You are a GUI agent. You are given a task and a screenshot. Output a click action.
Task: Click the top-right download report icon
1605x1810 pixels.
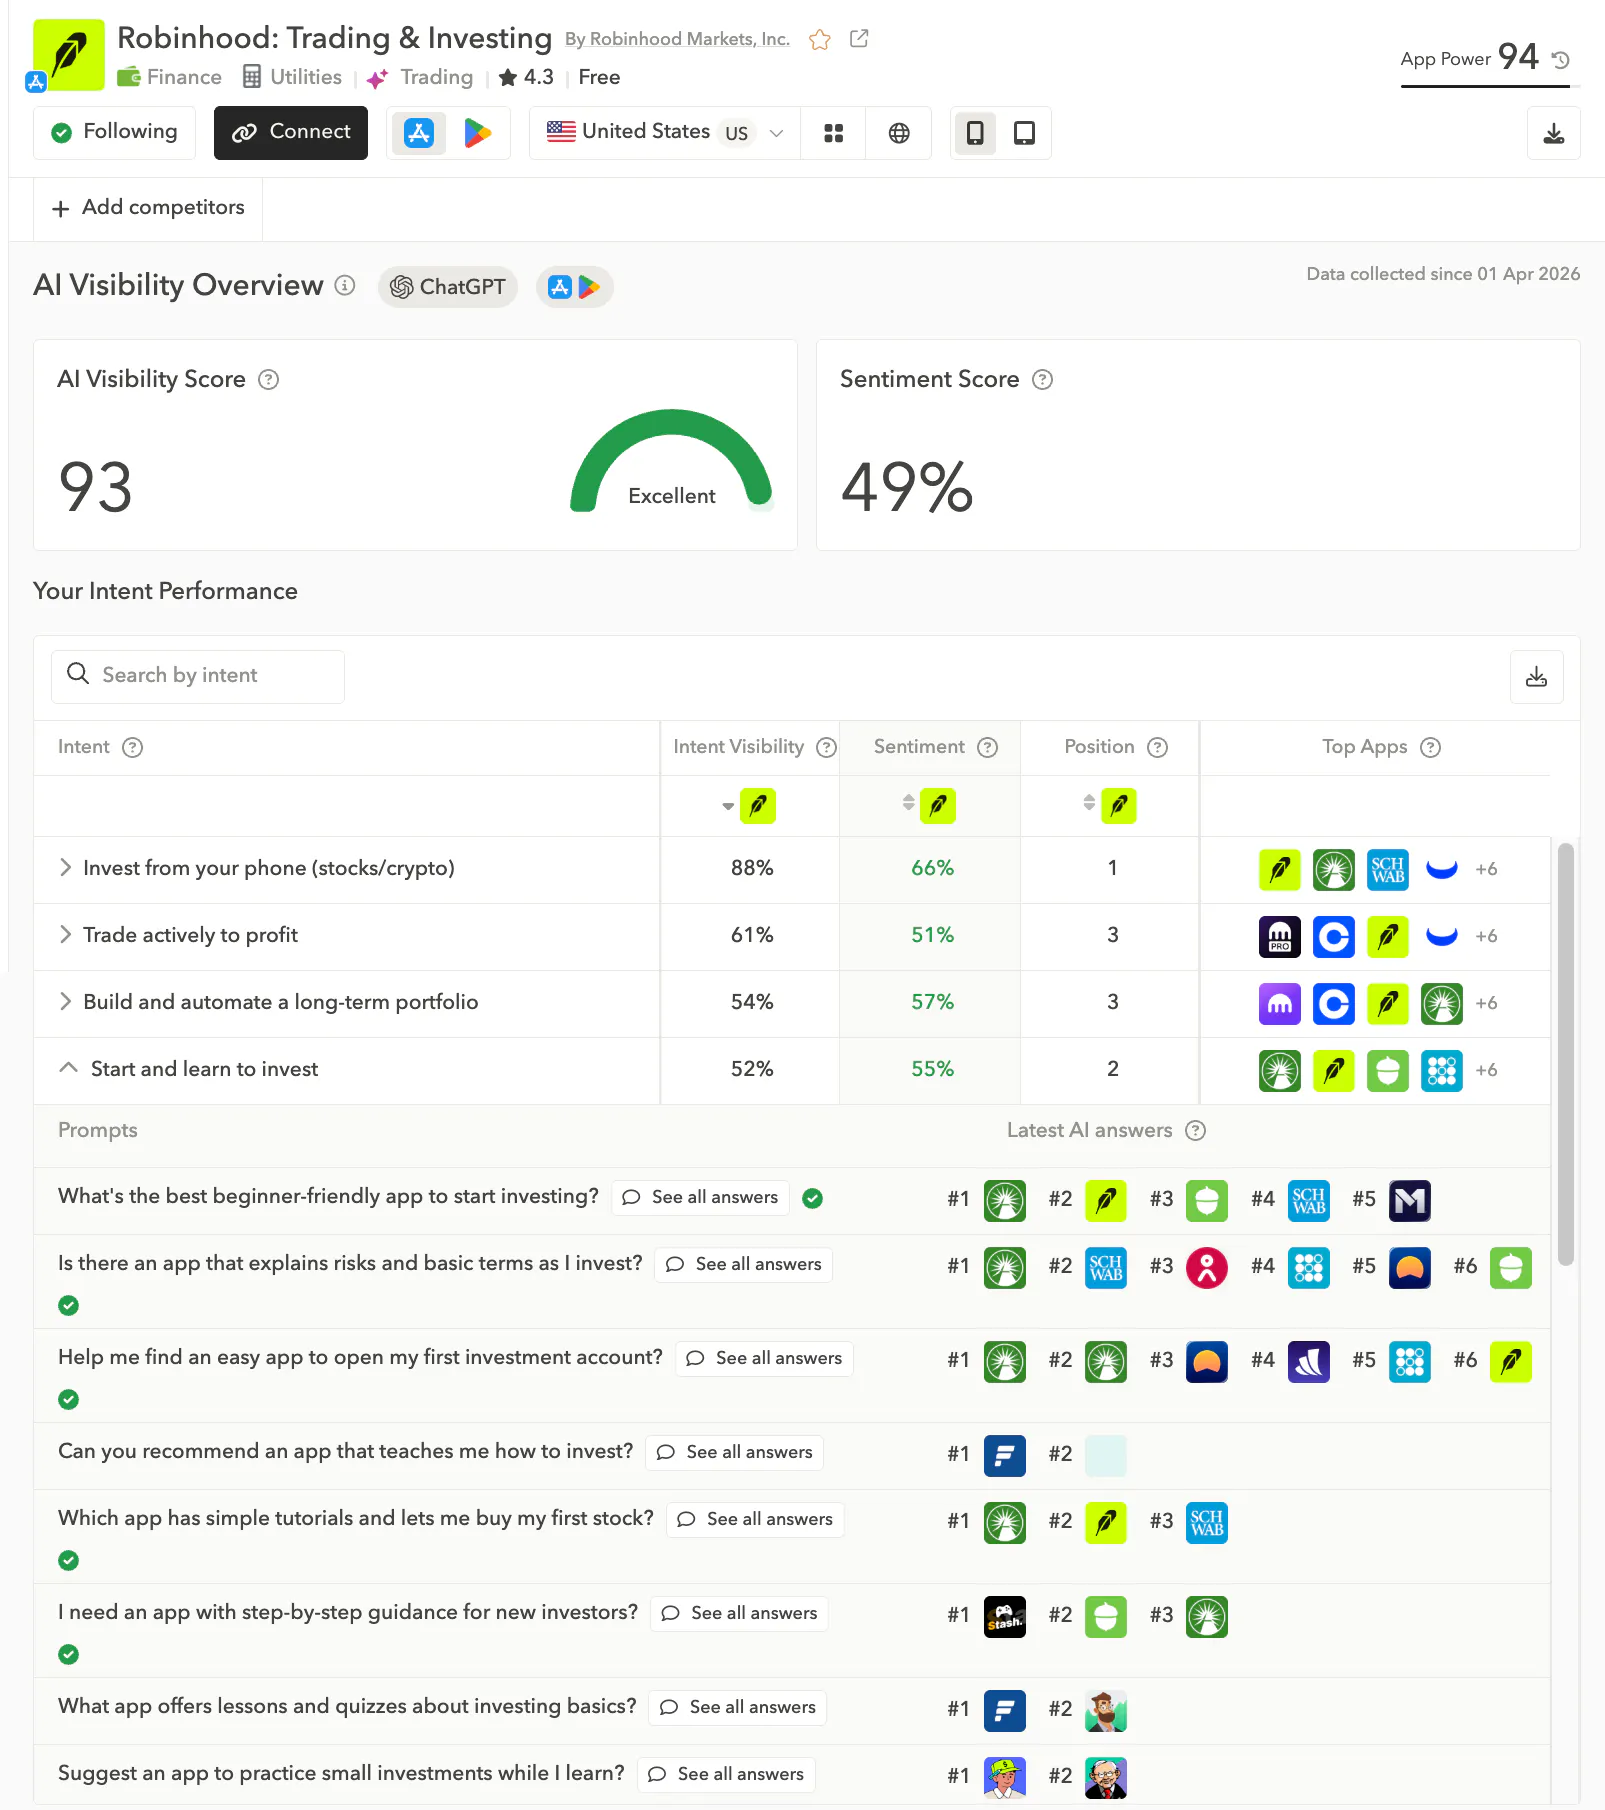pos(1553,132)
